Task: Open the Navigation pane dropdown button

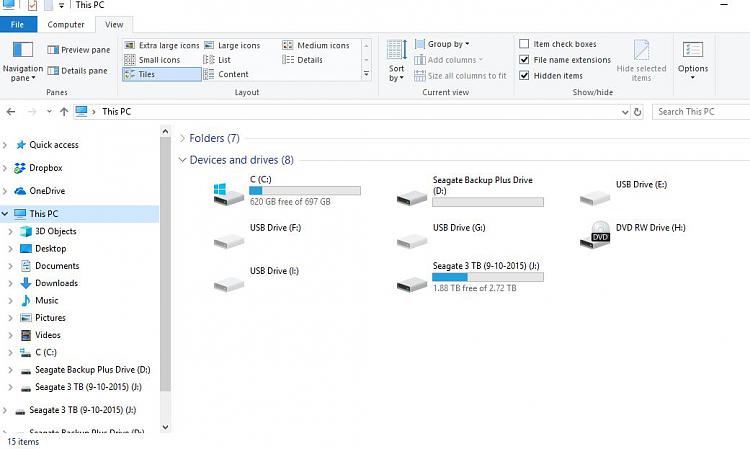Action: click(22, 61)
